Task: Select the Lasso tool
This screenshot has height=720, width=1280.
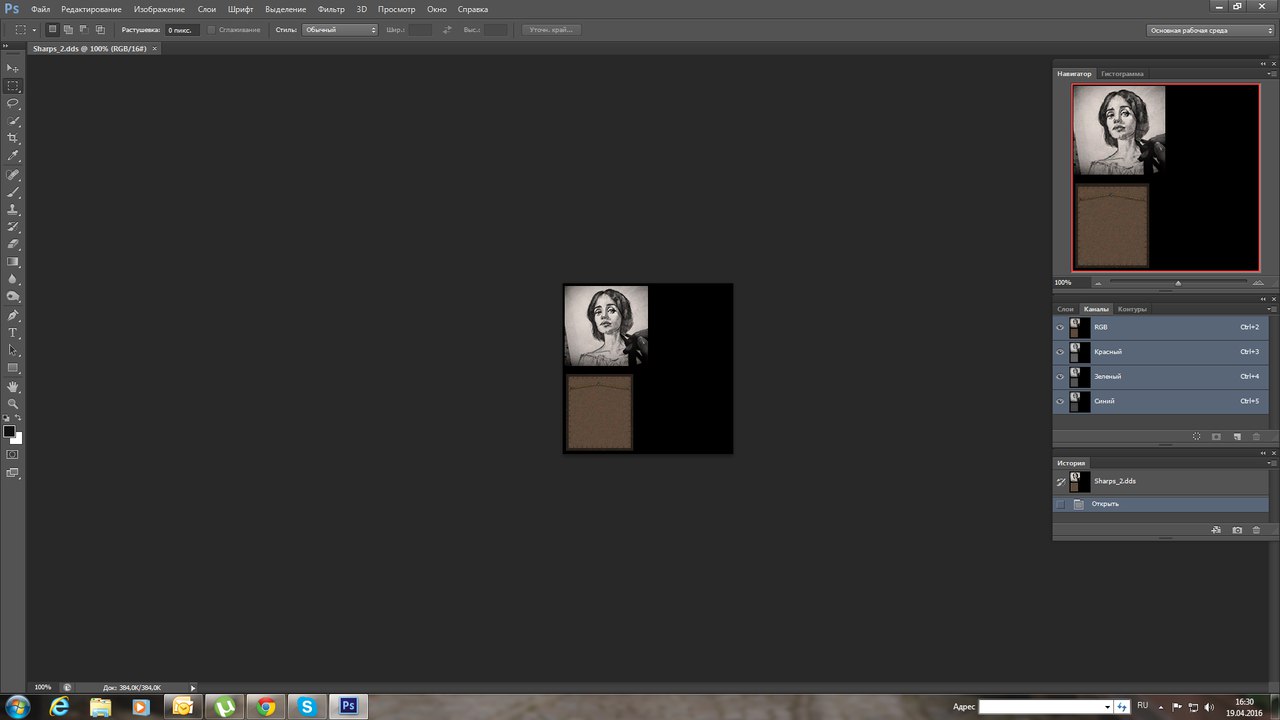Action: (14, 103)
